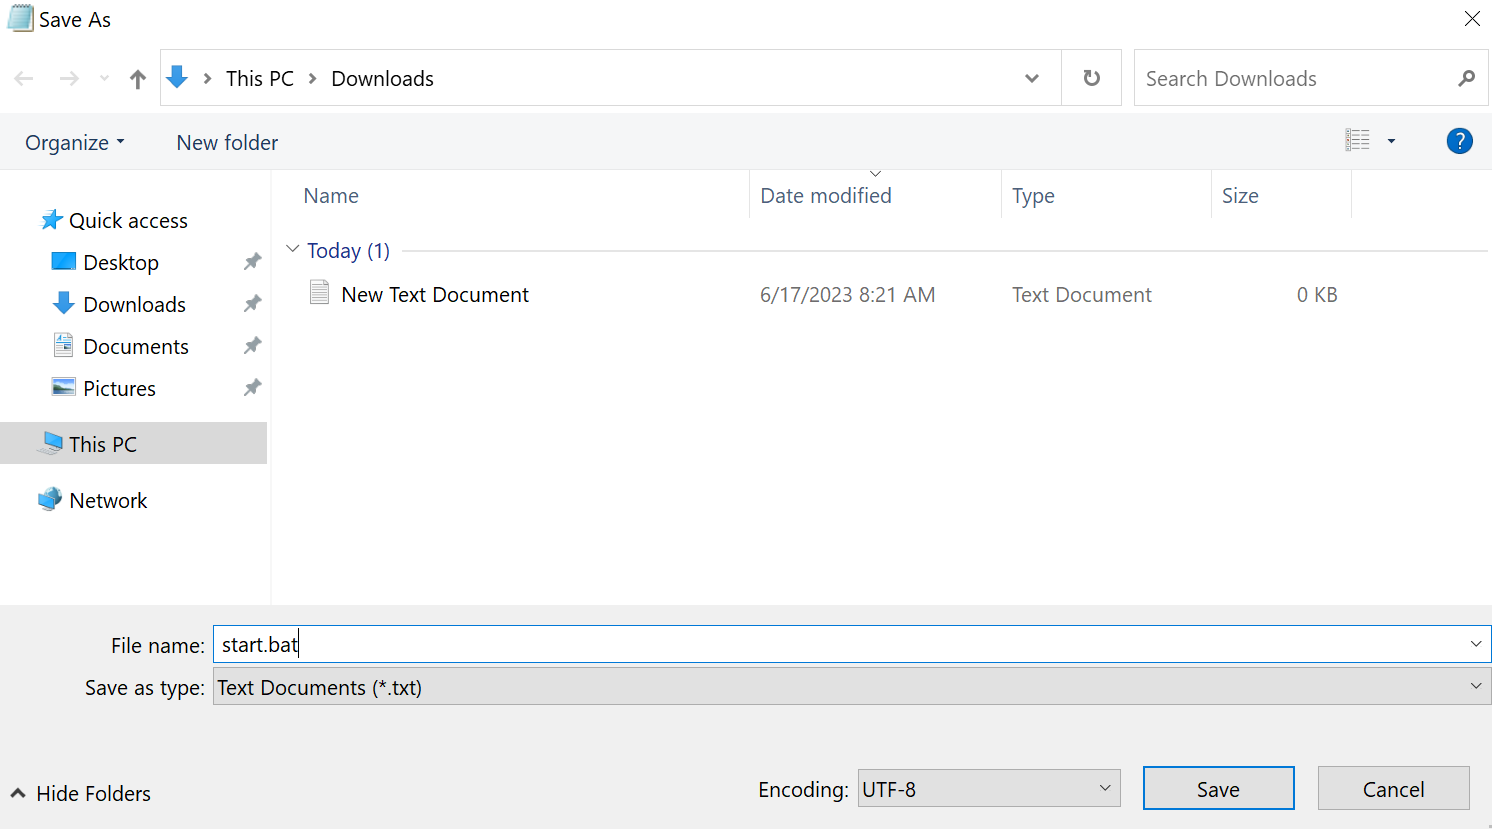Click the Up one level arrow
The height and width of the screenshot is (829, 1492).
click(x=138, y=79)
